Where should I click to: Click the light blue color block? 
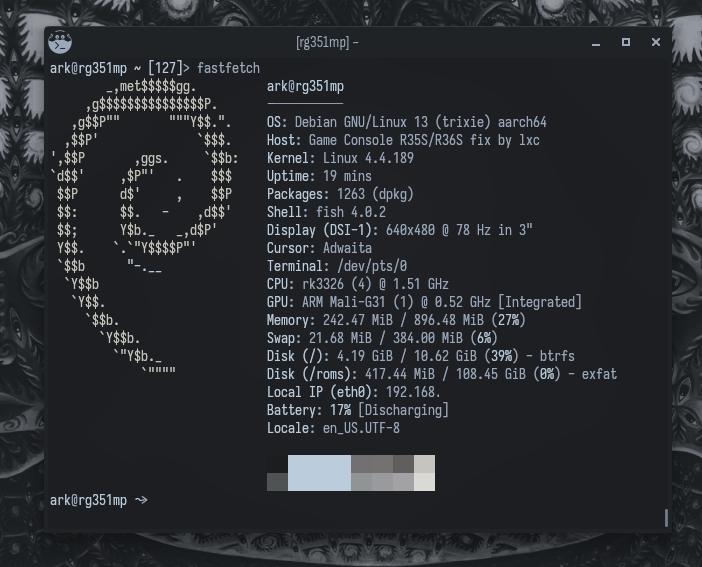click(x=319, y=473)
